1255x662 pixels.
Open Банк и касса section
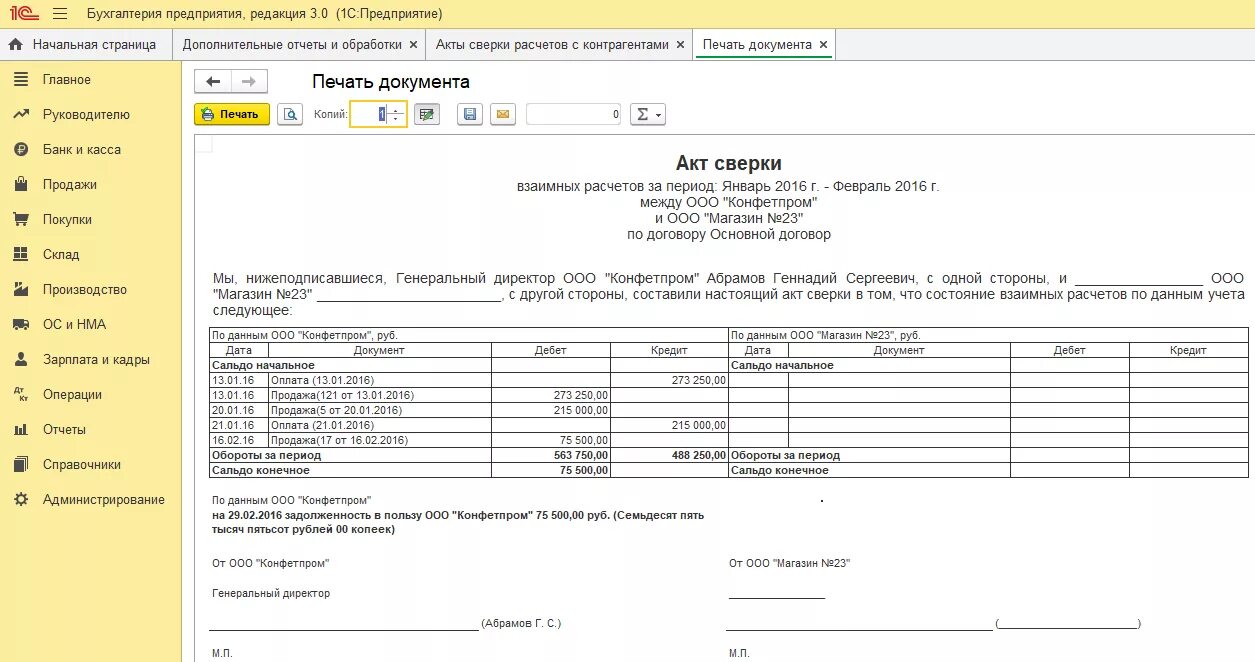coord(81,149)
